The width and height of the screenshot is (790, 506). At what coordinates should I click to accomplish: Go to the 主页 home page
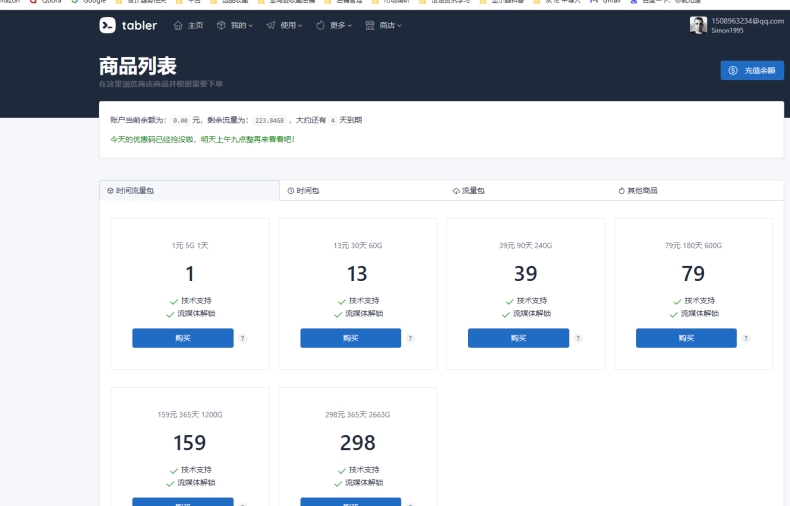pos(188,25)
